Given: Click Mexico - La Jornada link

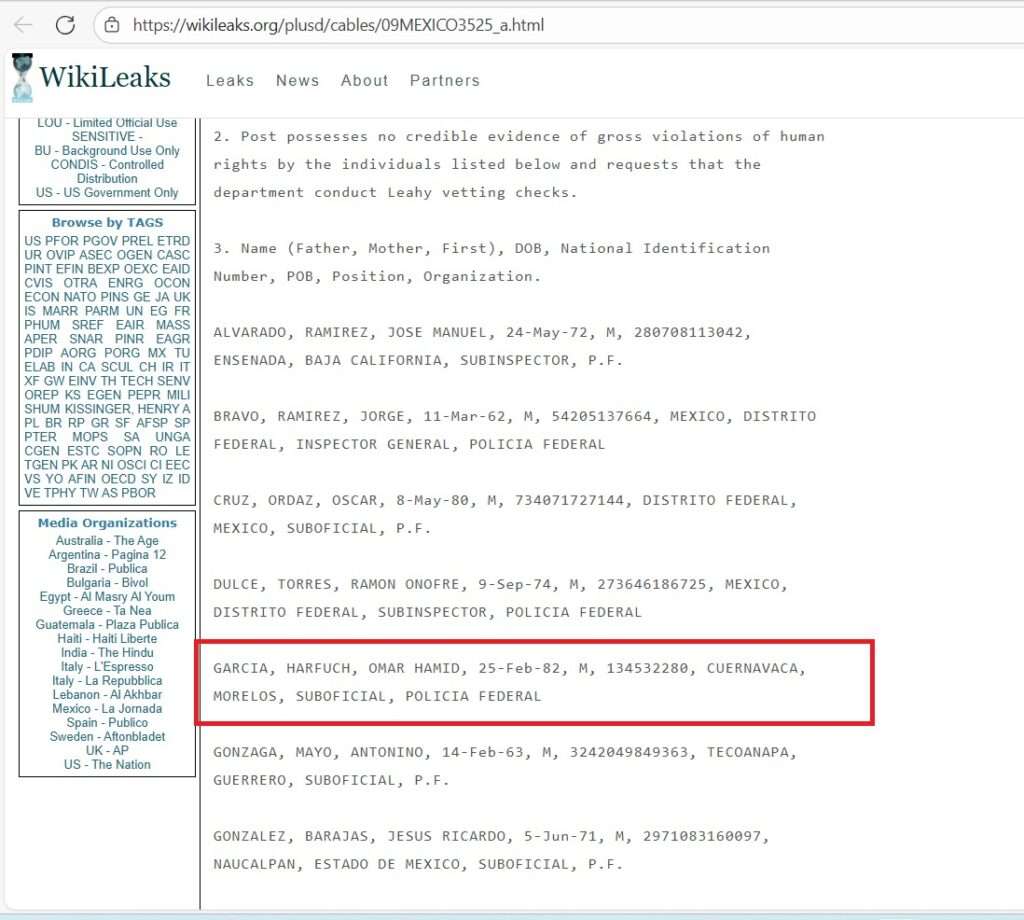Looking at the screenshot, I should click(107, 709).
